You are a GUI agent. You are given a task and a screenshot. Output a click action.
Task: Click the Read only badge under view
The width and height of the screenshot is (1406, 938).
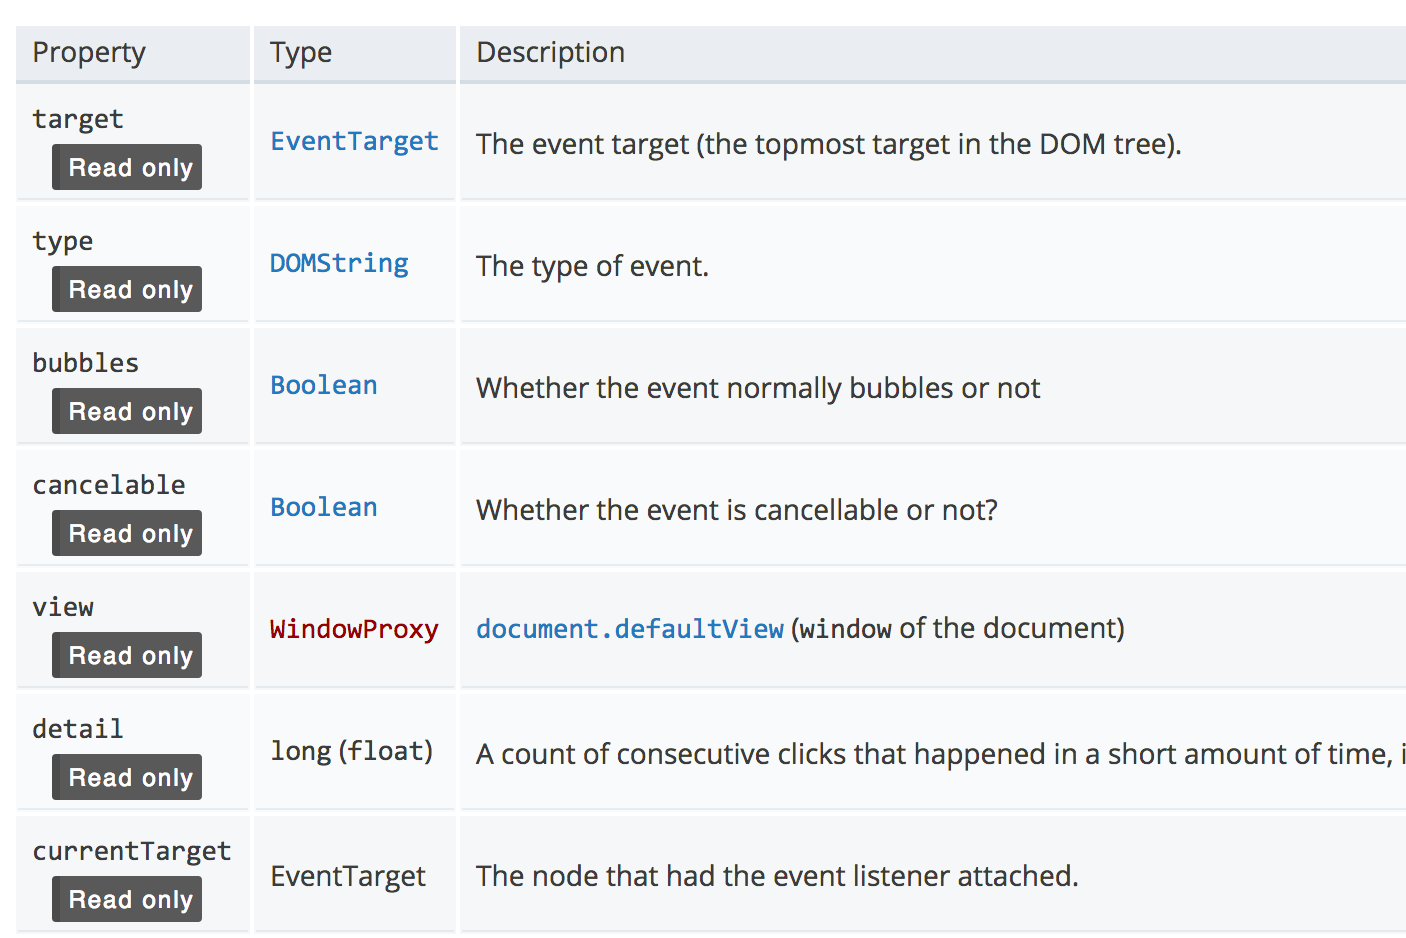tap(128, 656)
